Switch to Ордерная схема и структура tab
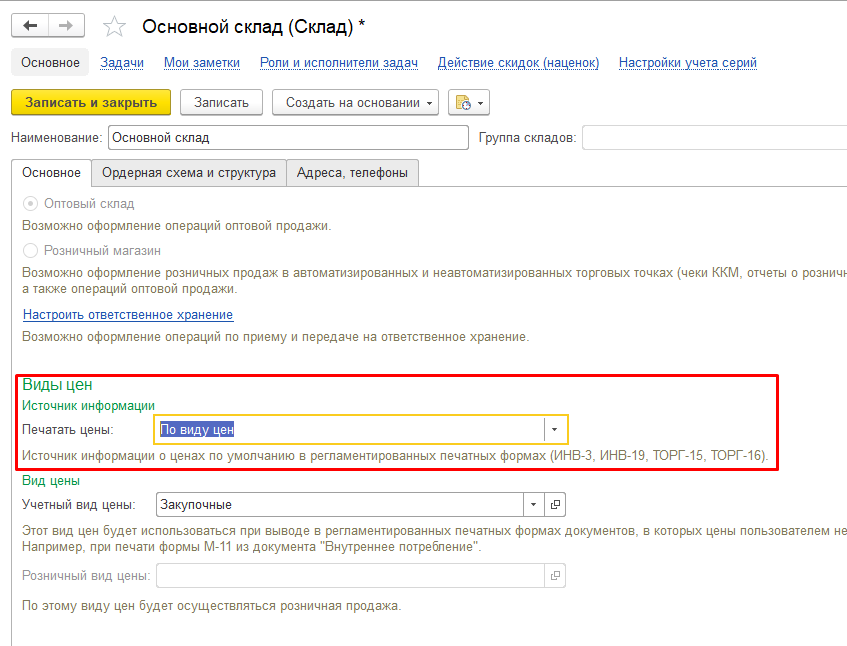This screenshot has height=646, width=847. 188,172
